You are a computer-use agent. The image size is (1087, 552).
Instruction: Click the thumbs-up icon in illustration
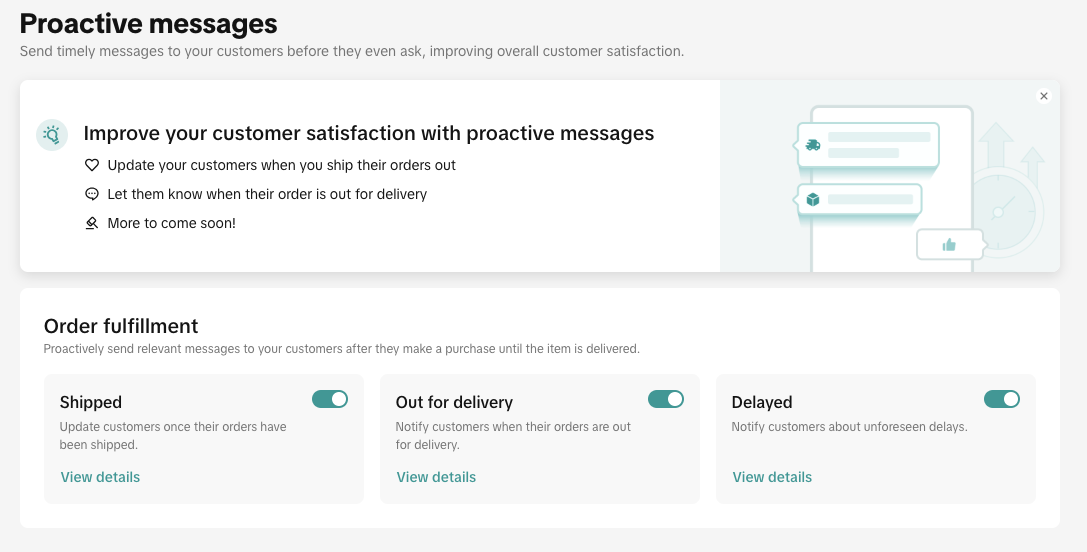(x=949, y=244)
